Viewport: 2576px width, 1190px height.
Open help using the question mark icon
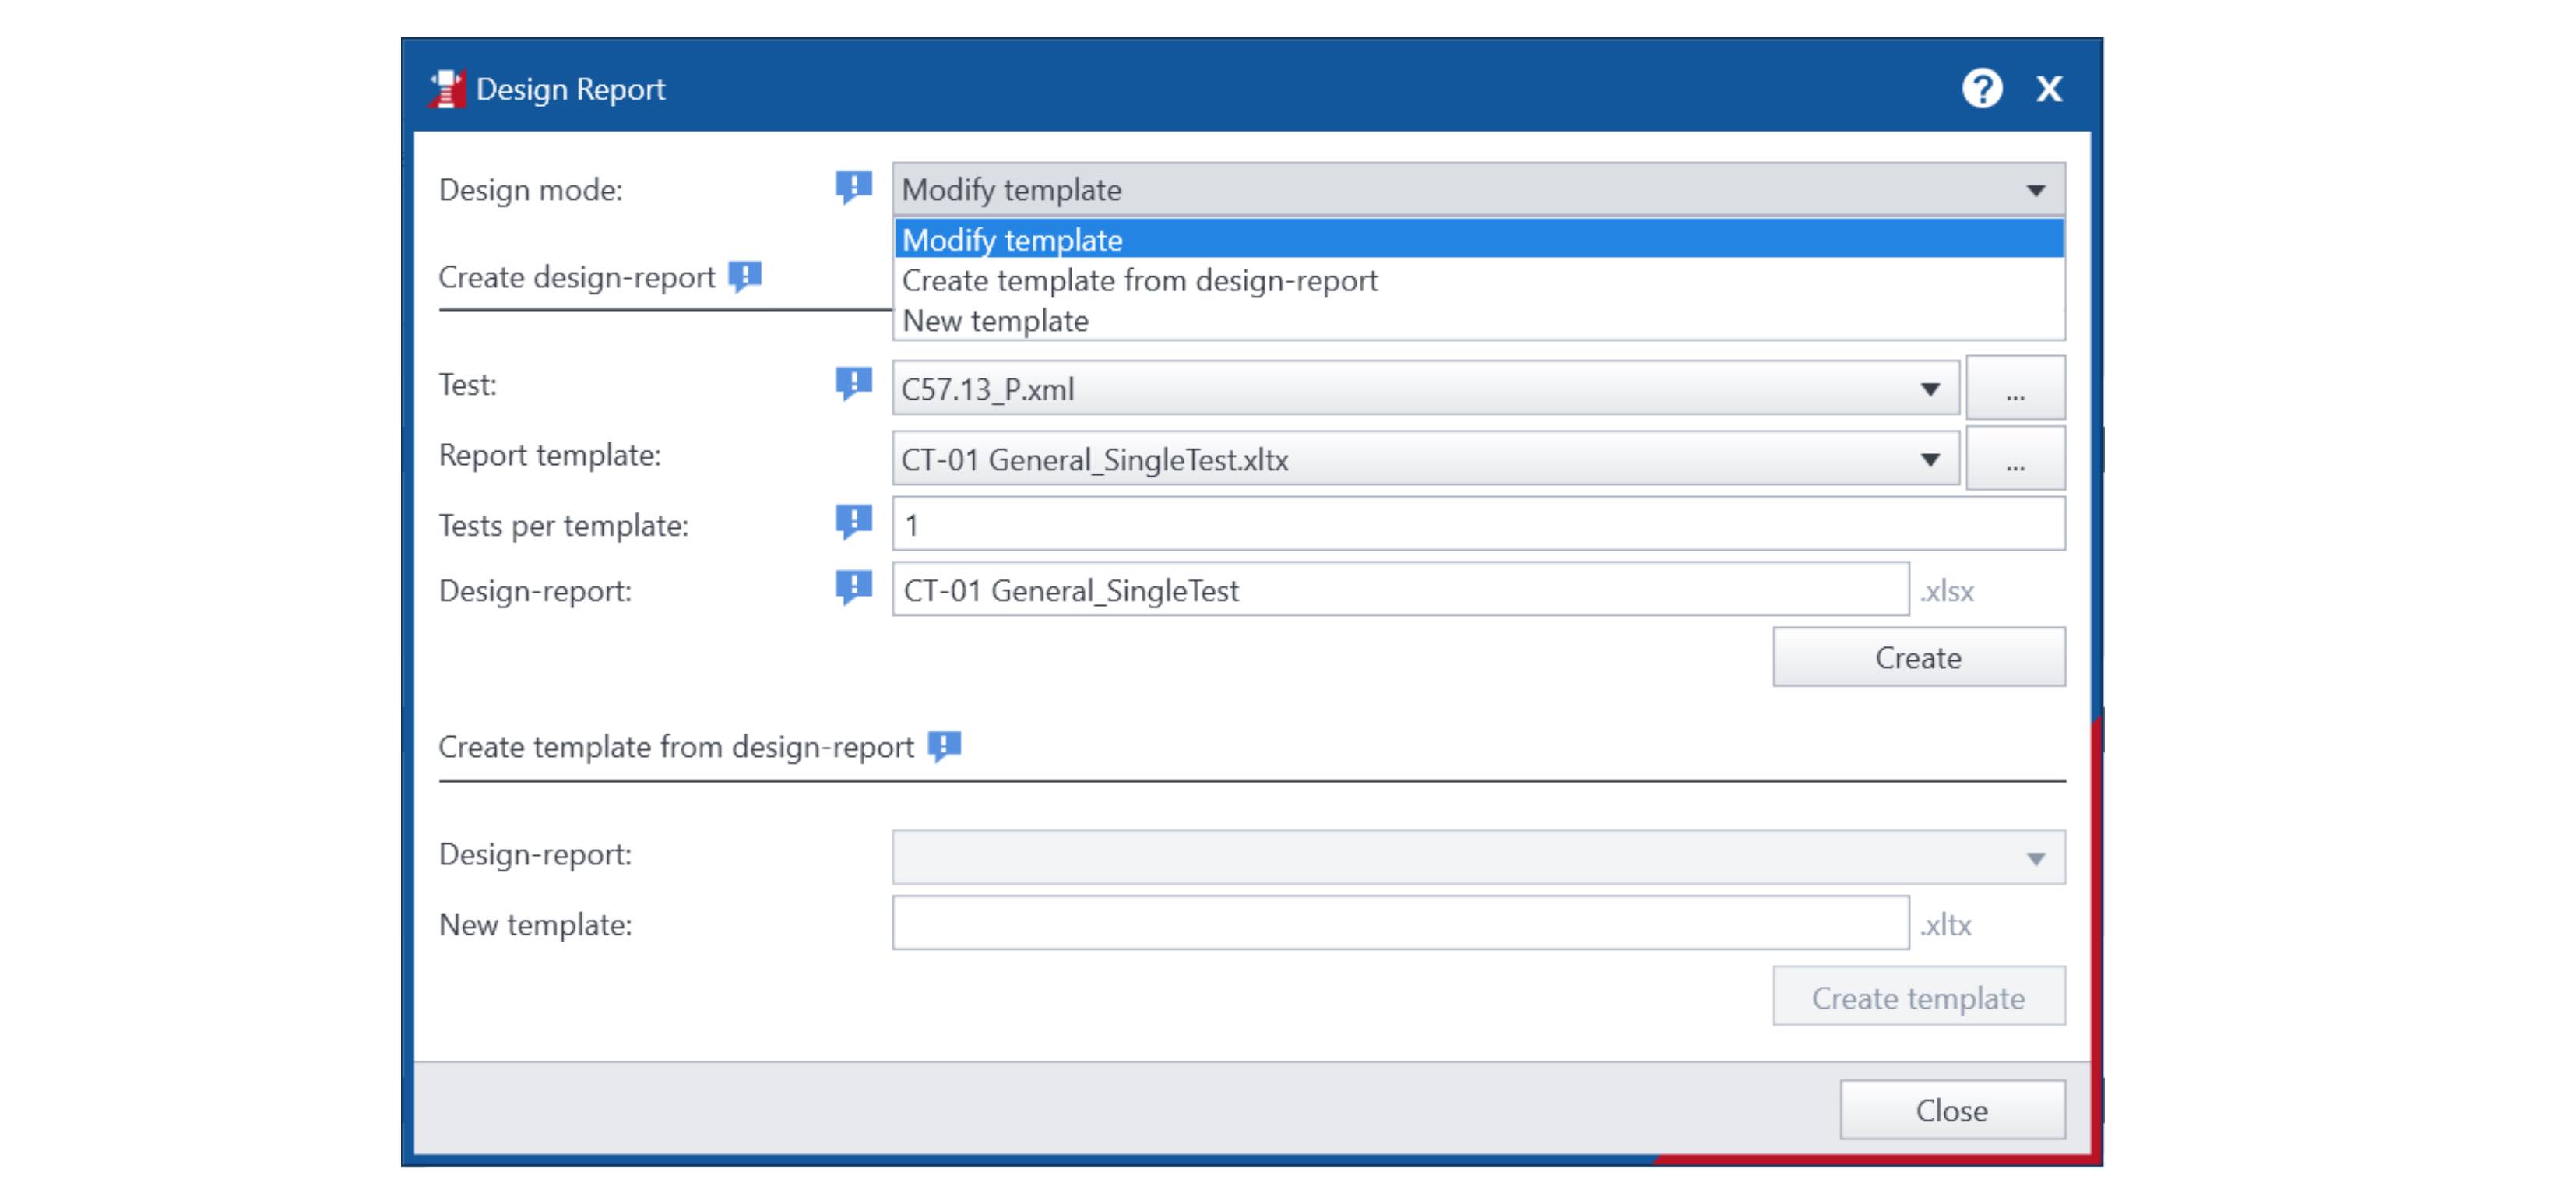pos(1982,89)
